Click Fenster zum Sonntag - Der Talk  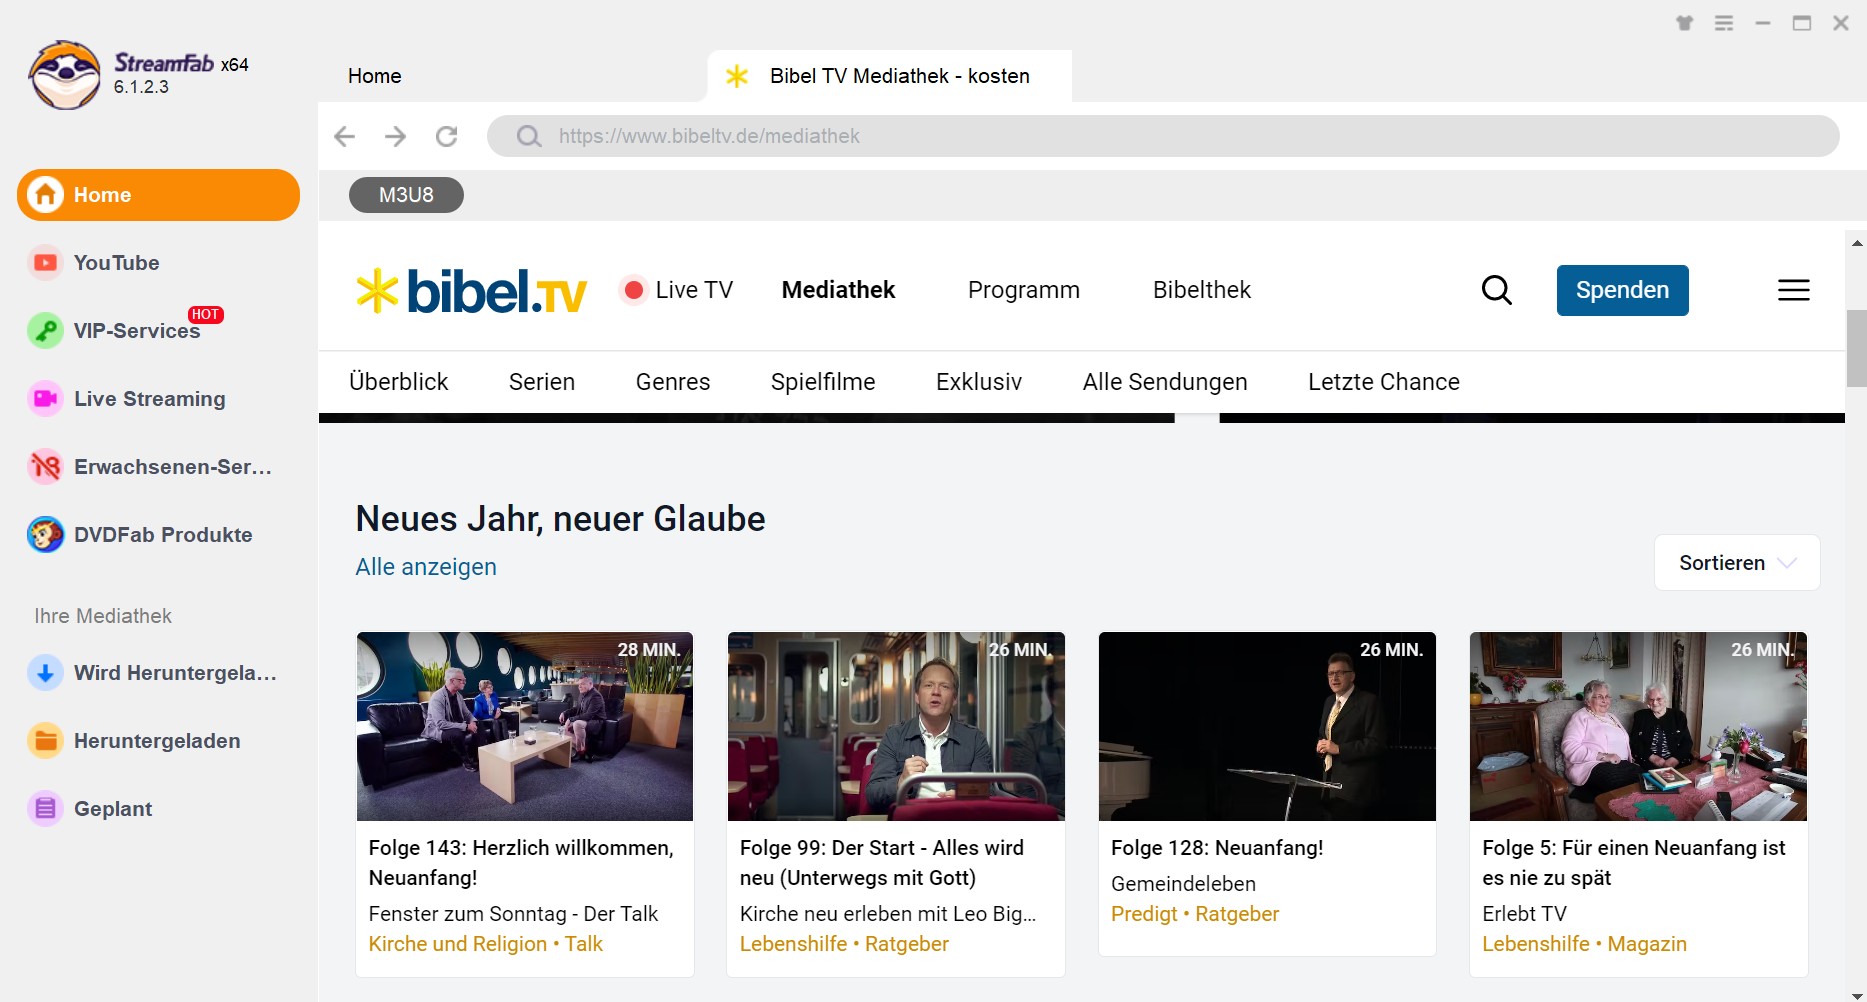(513, 914)
